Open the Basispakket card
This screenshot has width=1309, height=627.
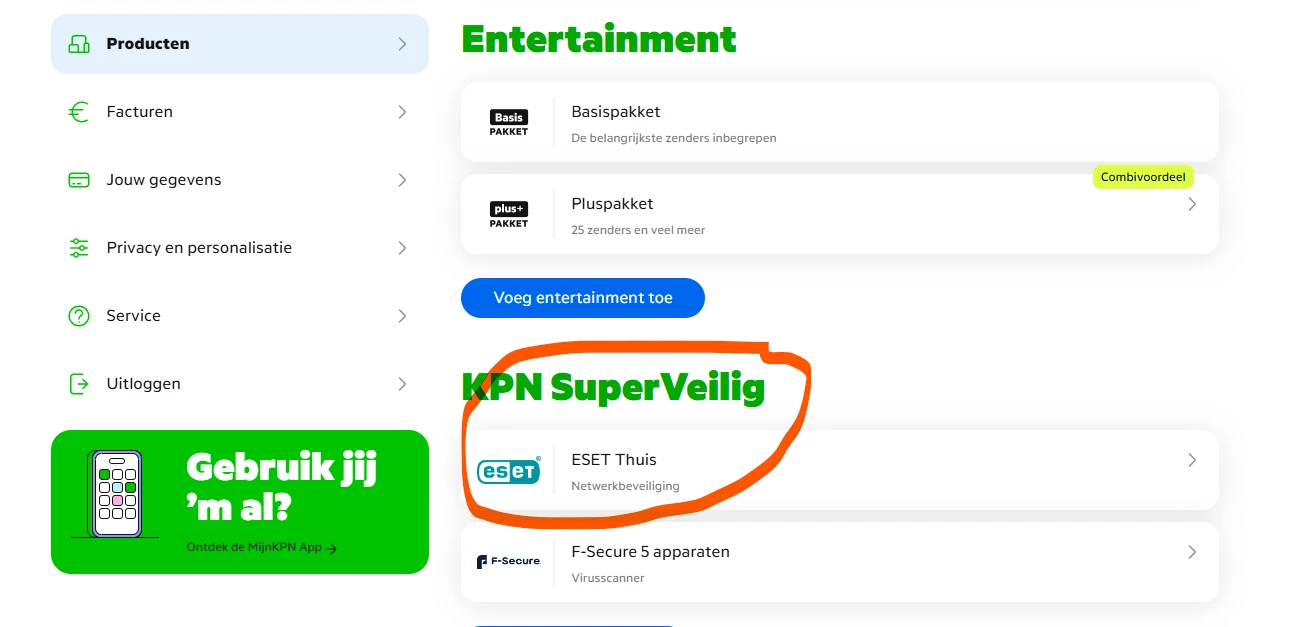[x=840, y=122]
